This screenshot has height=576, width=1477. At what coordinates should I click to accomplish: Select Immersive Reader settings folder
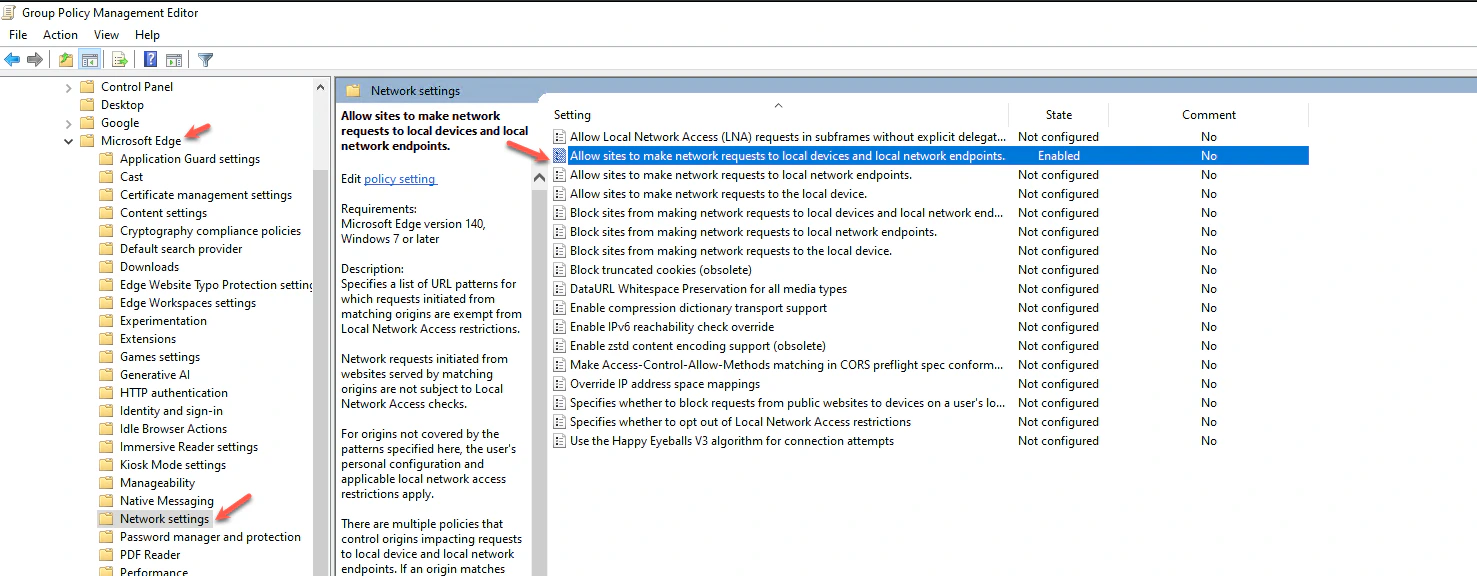pos(189,447)
